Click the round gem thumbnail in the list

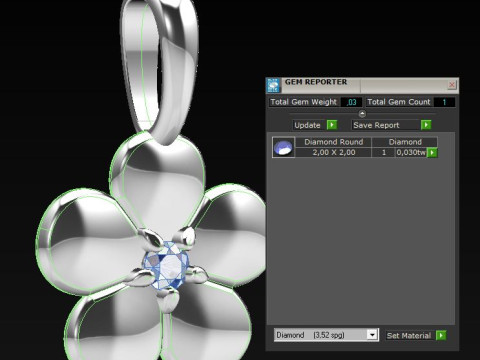point(283,147)
